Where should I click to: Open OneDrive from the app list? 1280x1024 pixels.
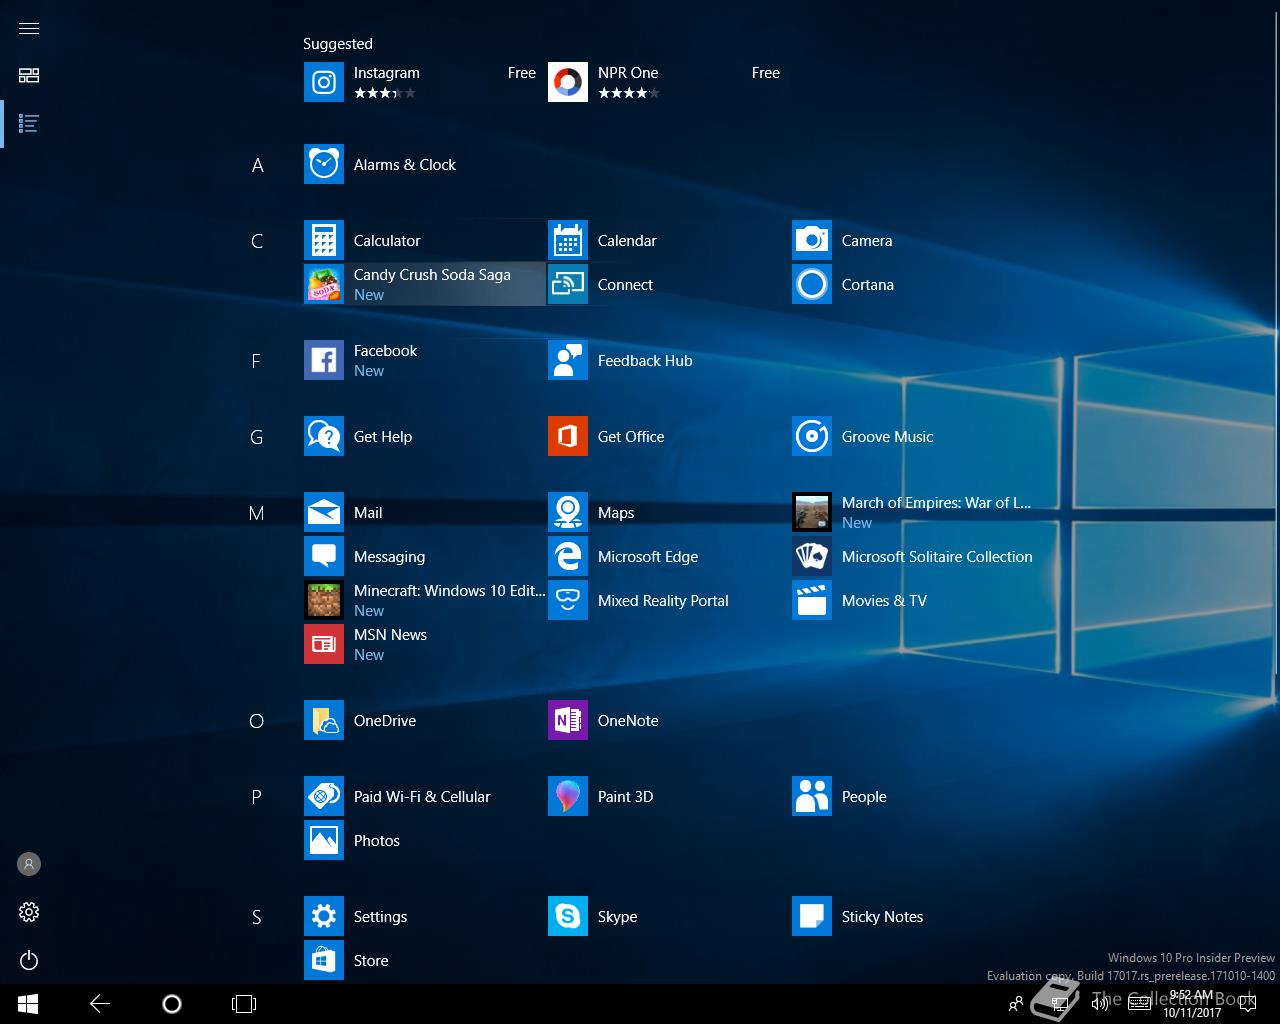[424, 720]
